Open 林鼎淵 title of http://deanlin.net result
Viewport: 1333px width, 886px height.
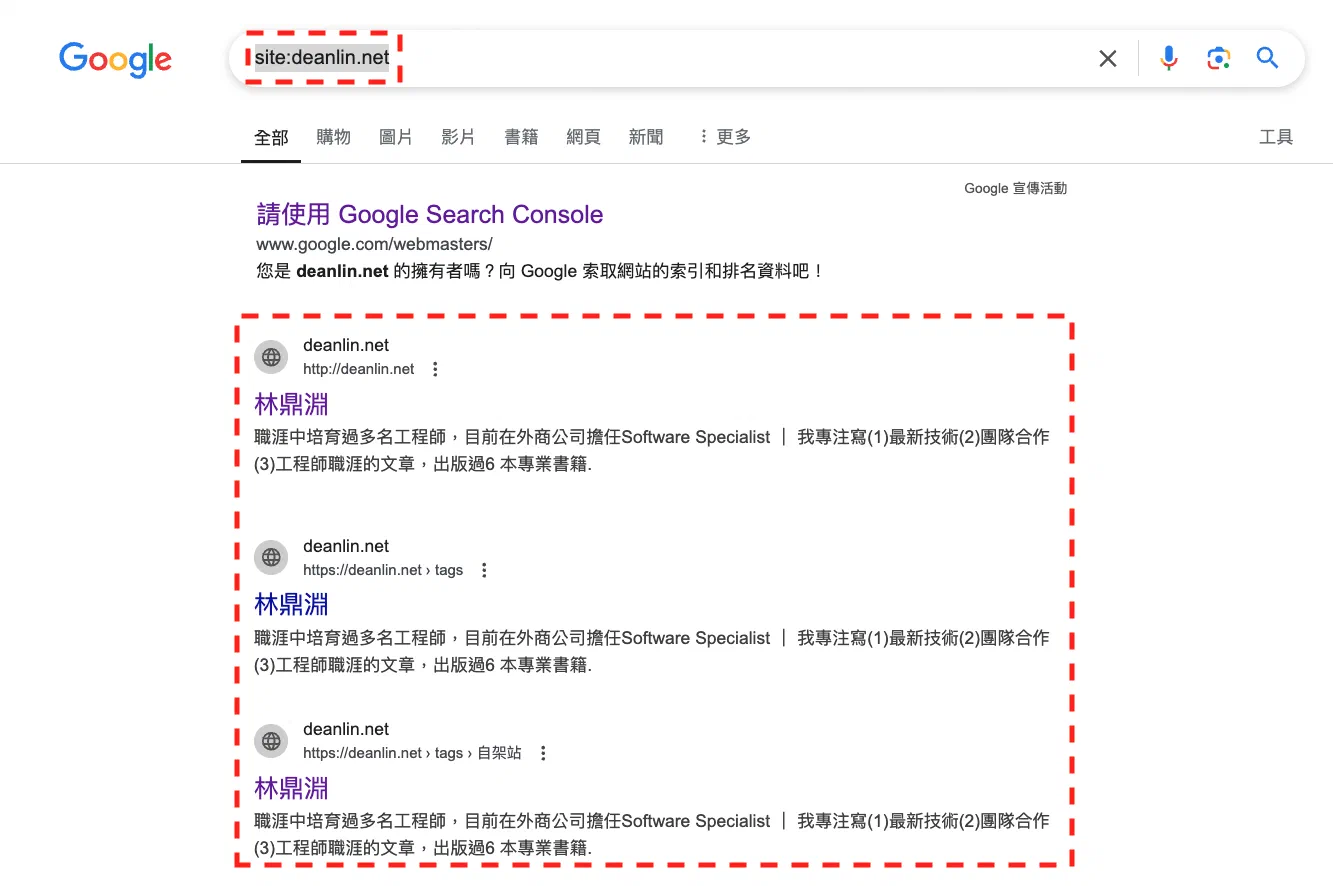(292, 404)
